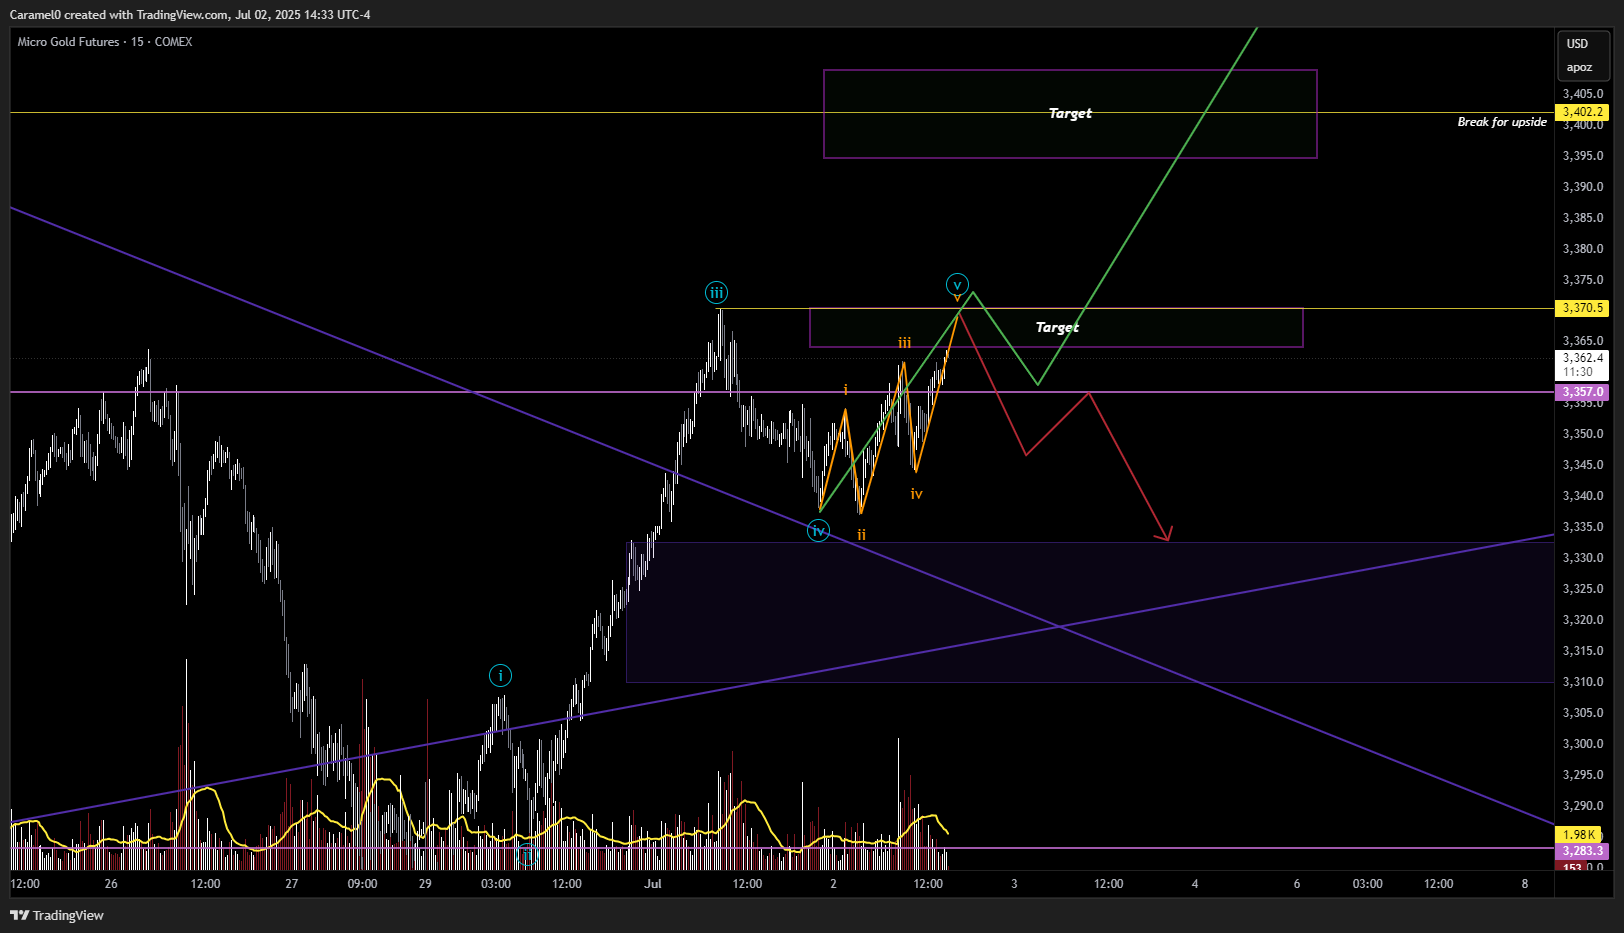Click the '09:00' time axis label
The height and width of the screenshot is (933, 1624).
362,884
